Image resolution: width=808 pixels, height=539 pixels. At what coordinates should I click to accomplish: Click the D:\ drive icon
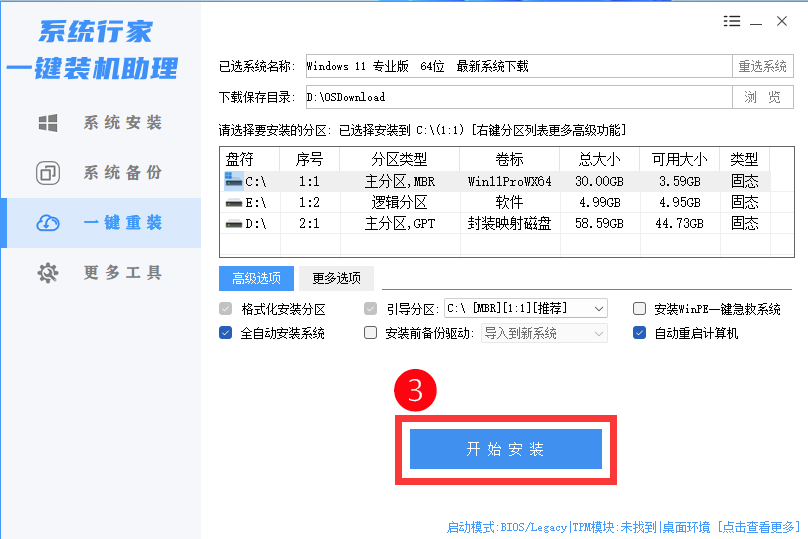click(x=234, y=224)
